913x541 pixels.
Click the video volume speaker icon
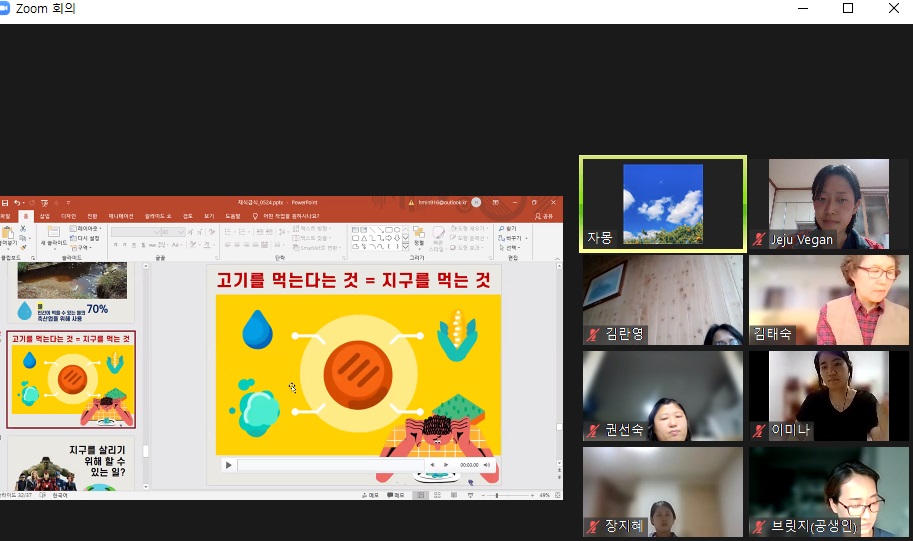pyautogui.click(x=487, y=465)
